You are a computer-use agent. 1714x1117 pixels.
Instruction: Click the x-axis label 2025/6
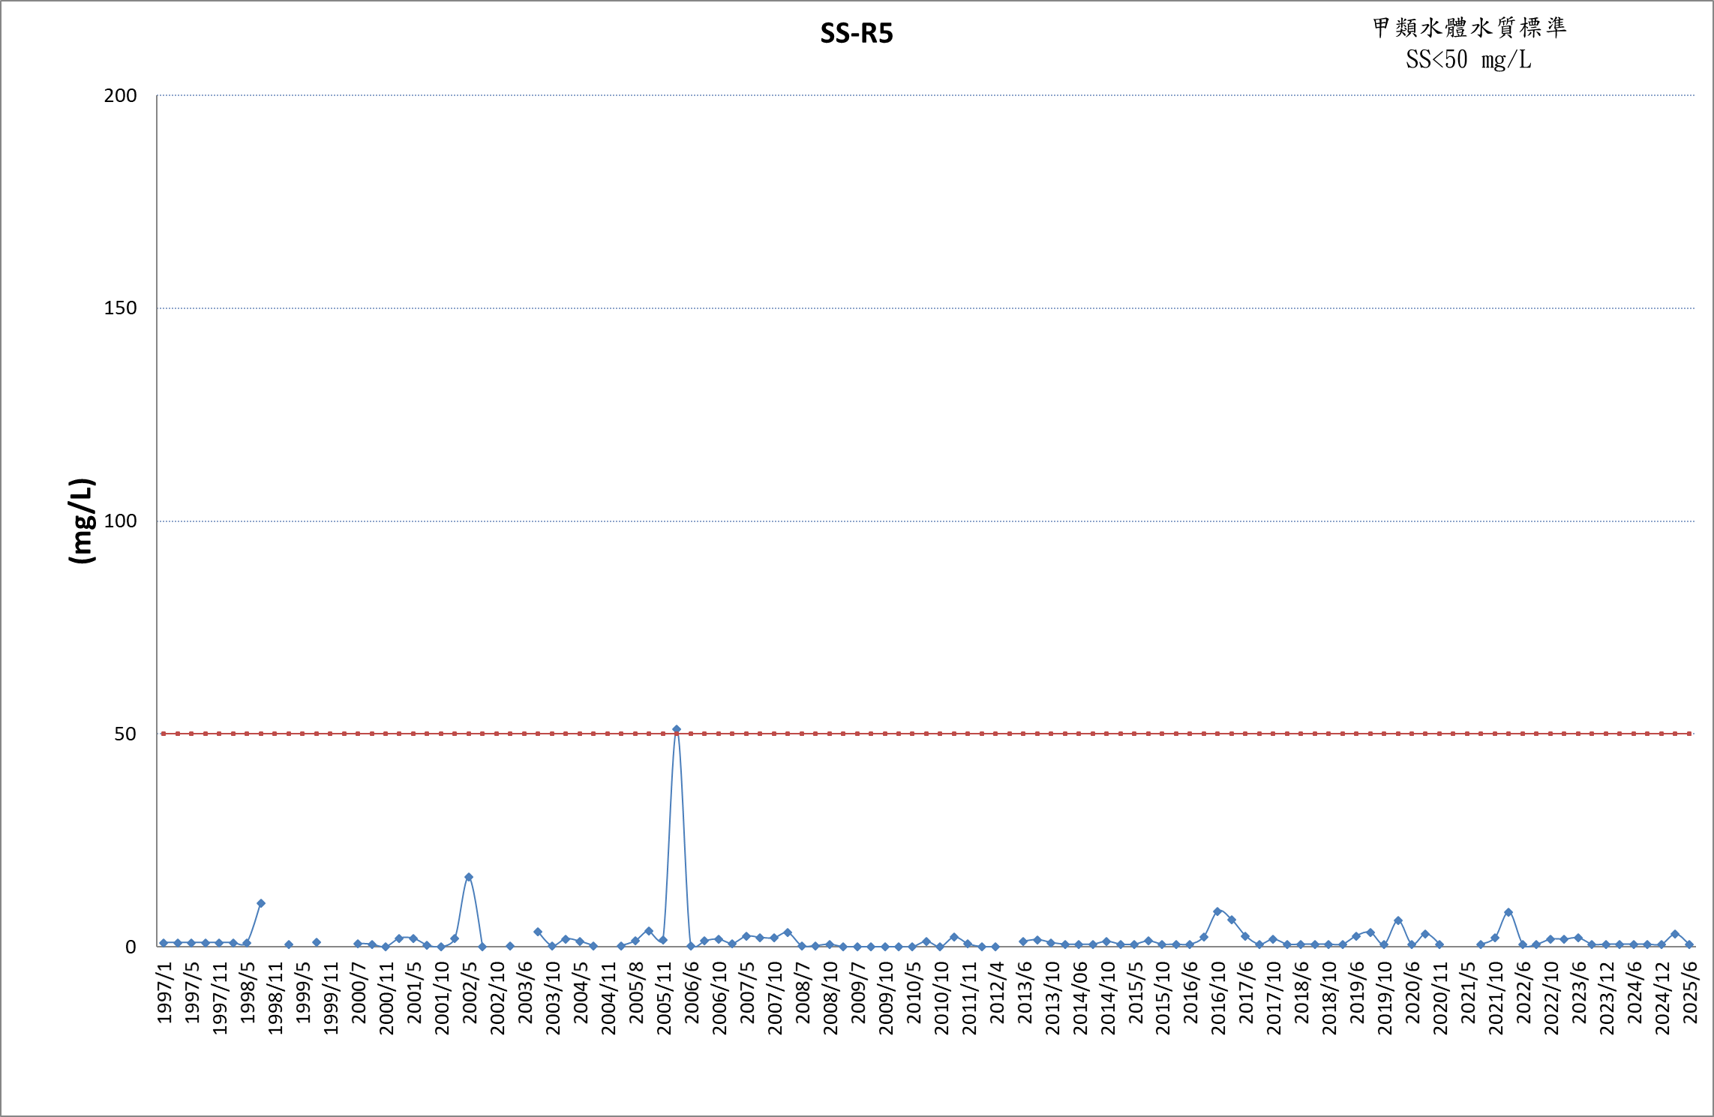pyautogui.click(x=1691, y=993)
